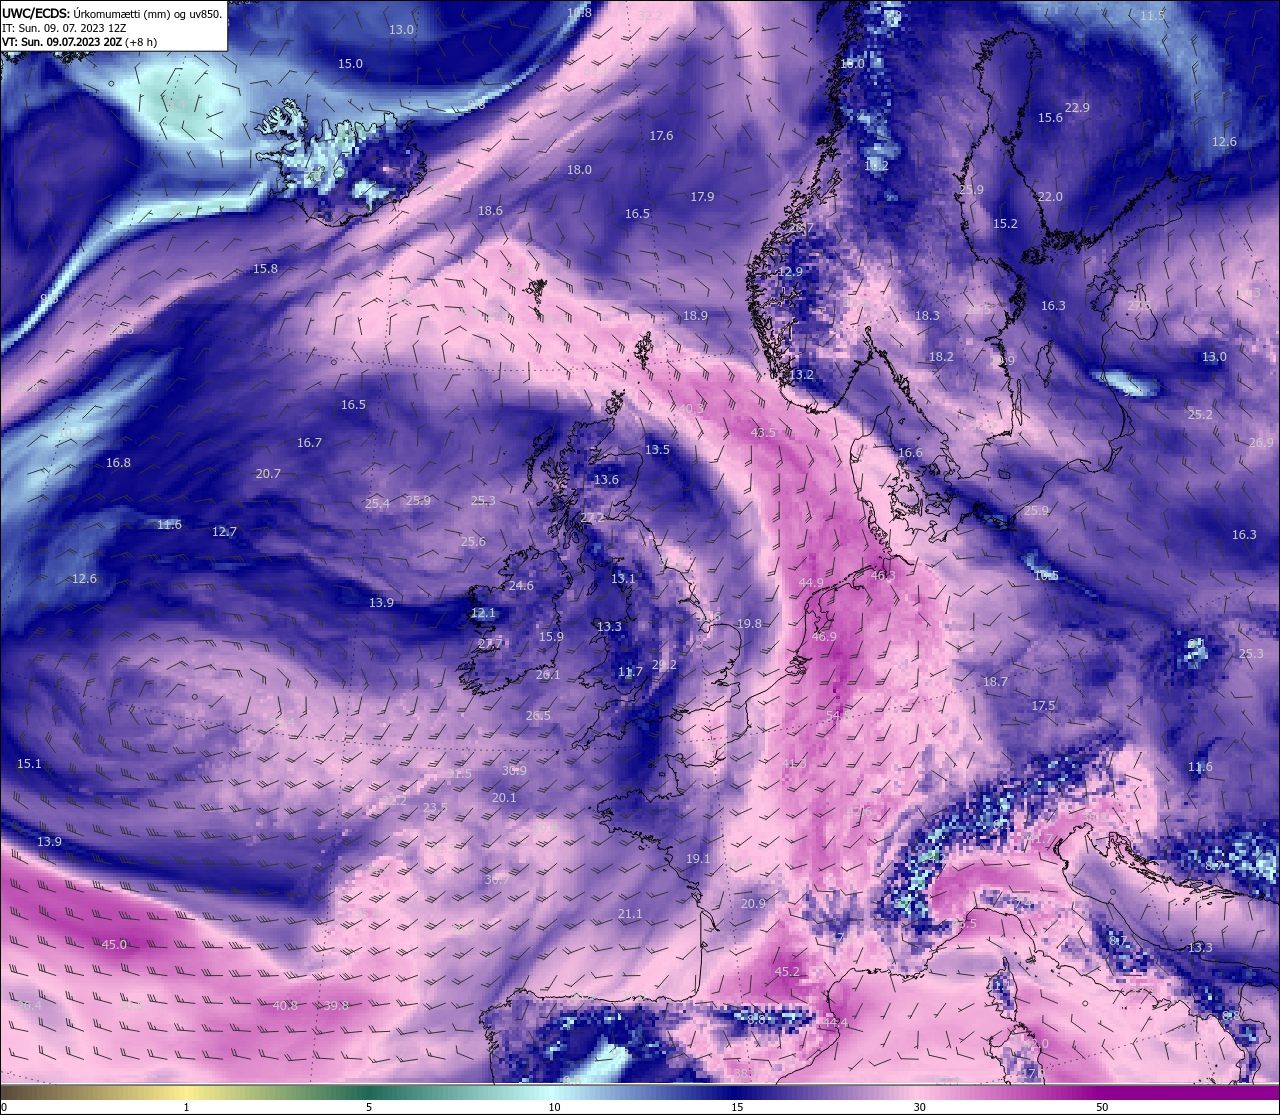Click the map value '16.6' near Denmark
1280x1115 pixels.
(910, 453)
